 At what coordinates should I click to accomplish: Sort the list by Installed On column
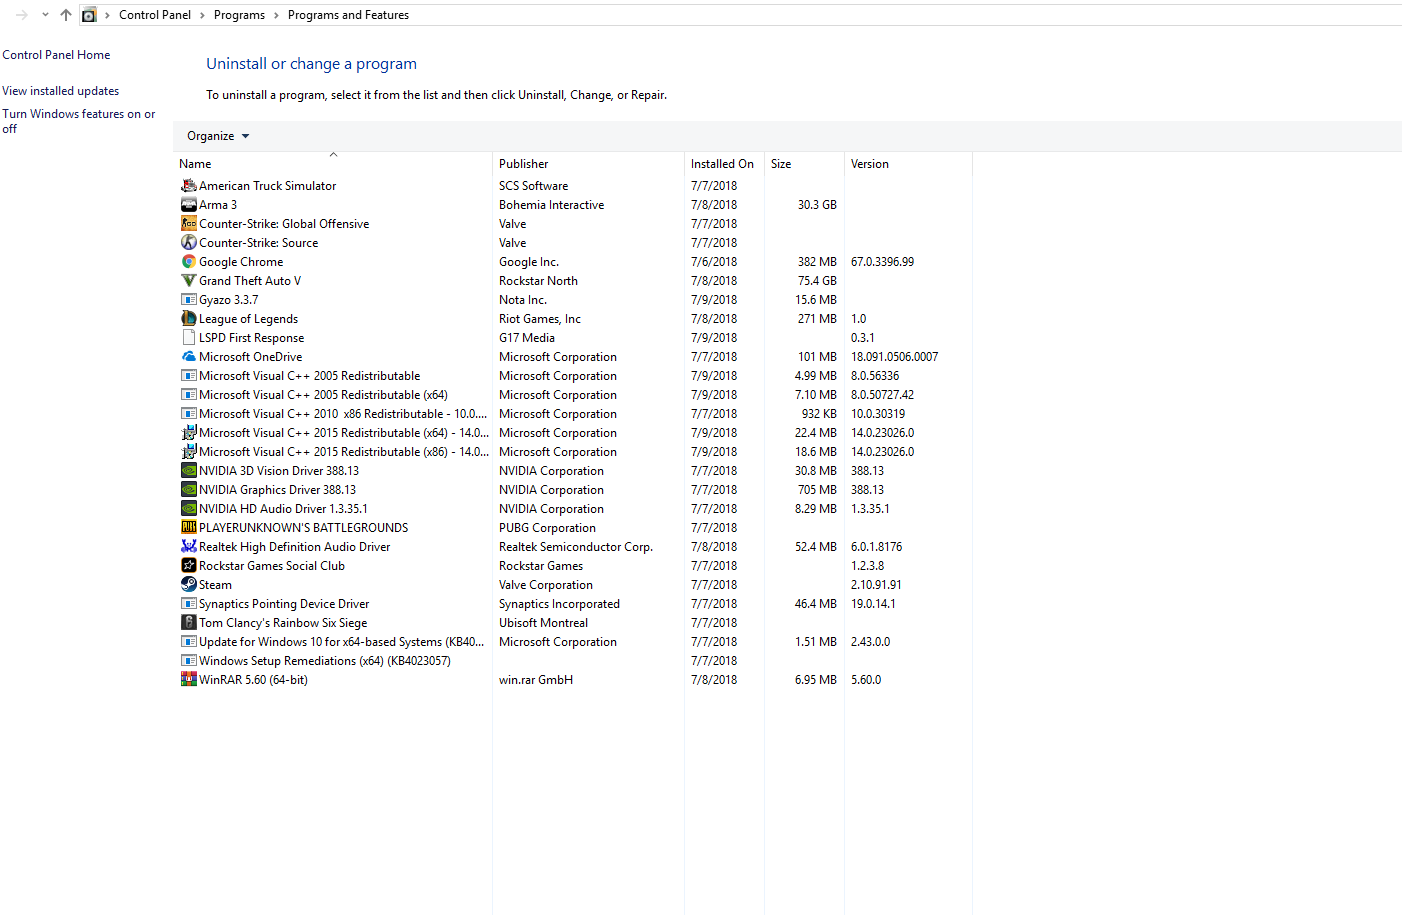(x=724, y=164)
